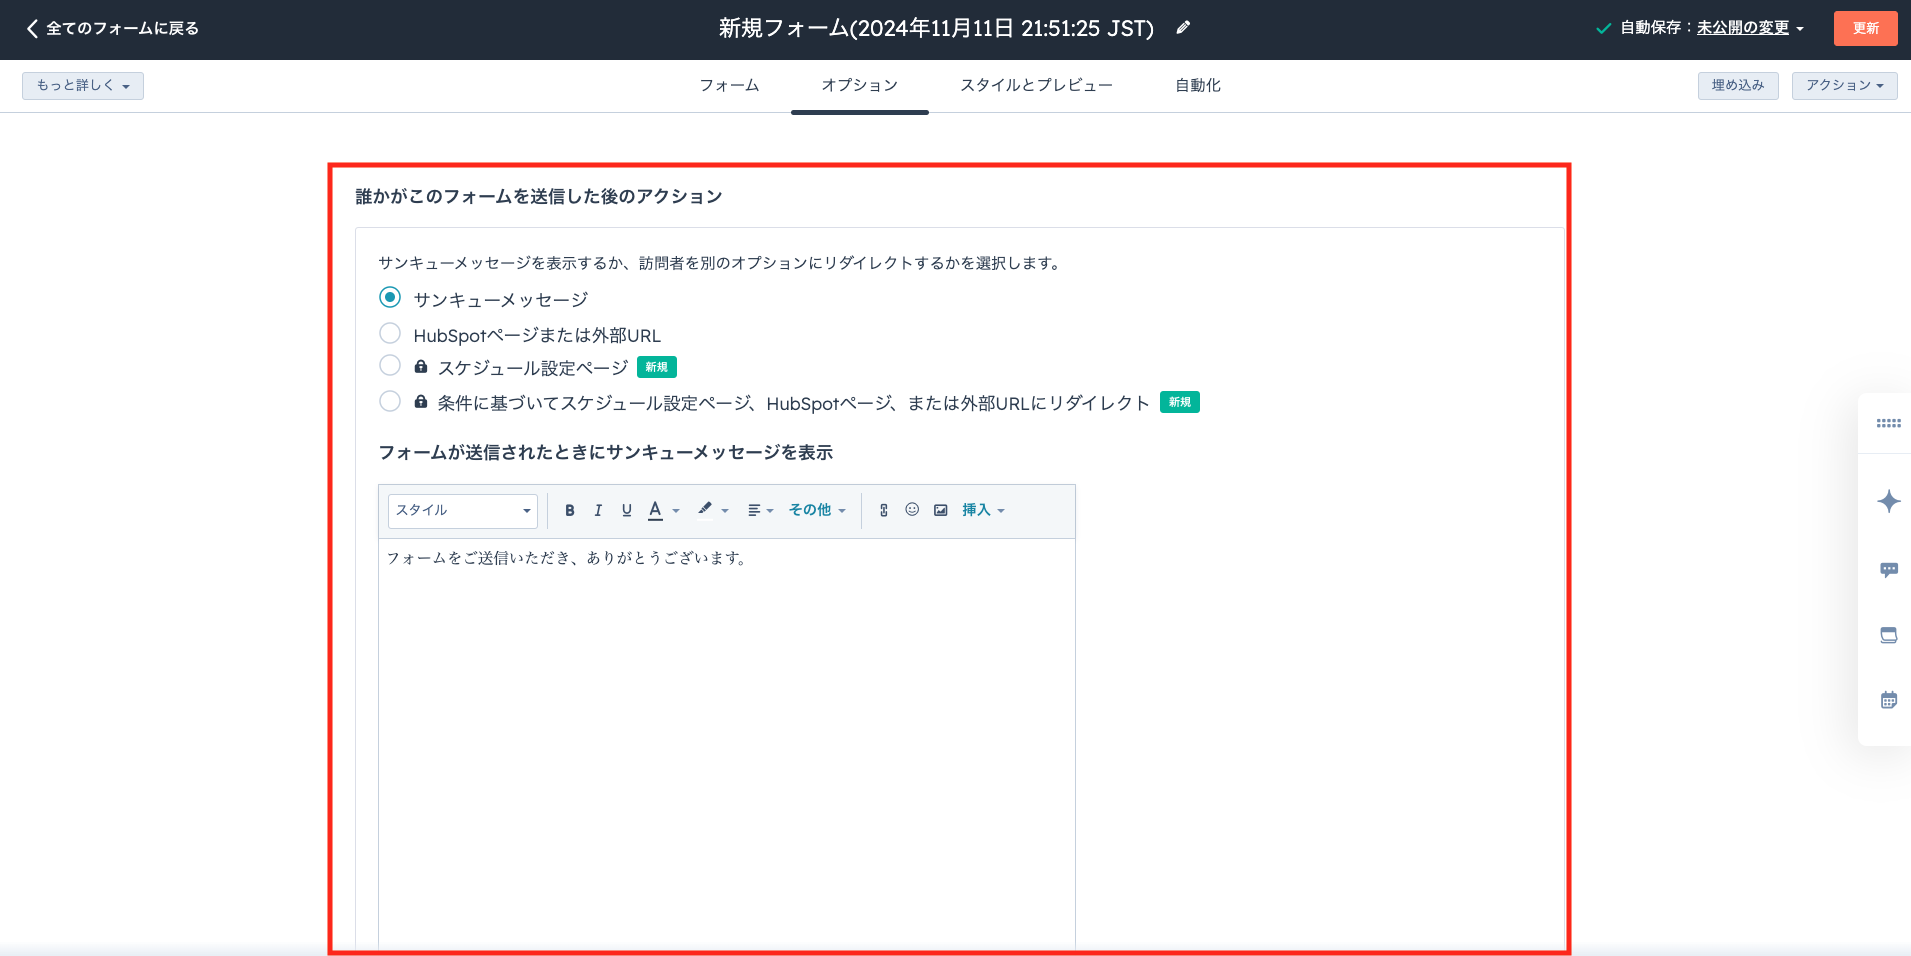Viewport: 1911px width, 956px height.
Task: Open the emoji picker icon
Action: pos(912,509)
